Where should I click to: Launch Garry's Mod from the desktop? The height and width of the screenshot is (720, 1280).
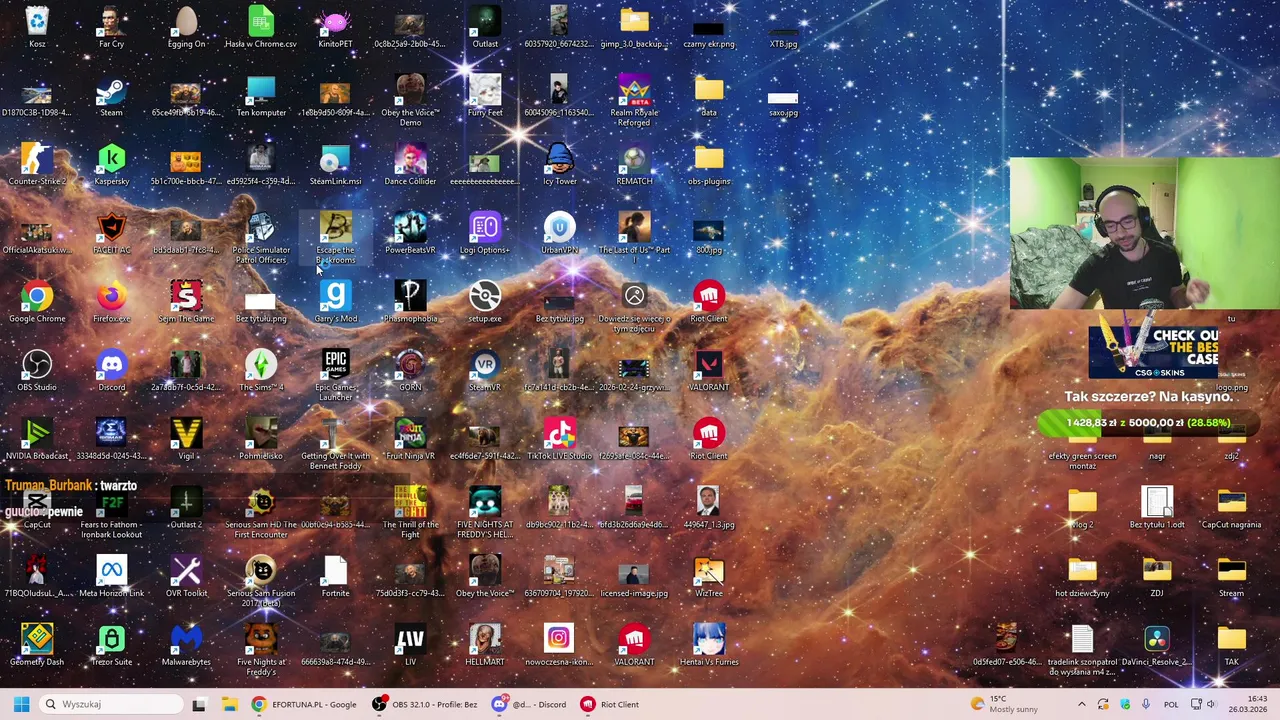click(x=335, y=303)
